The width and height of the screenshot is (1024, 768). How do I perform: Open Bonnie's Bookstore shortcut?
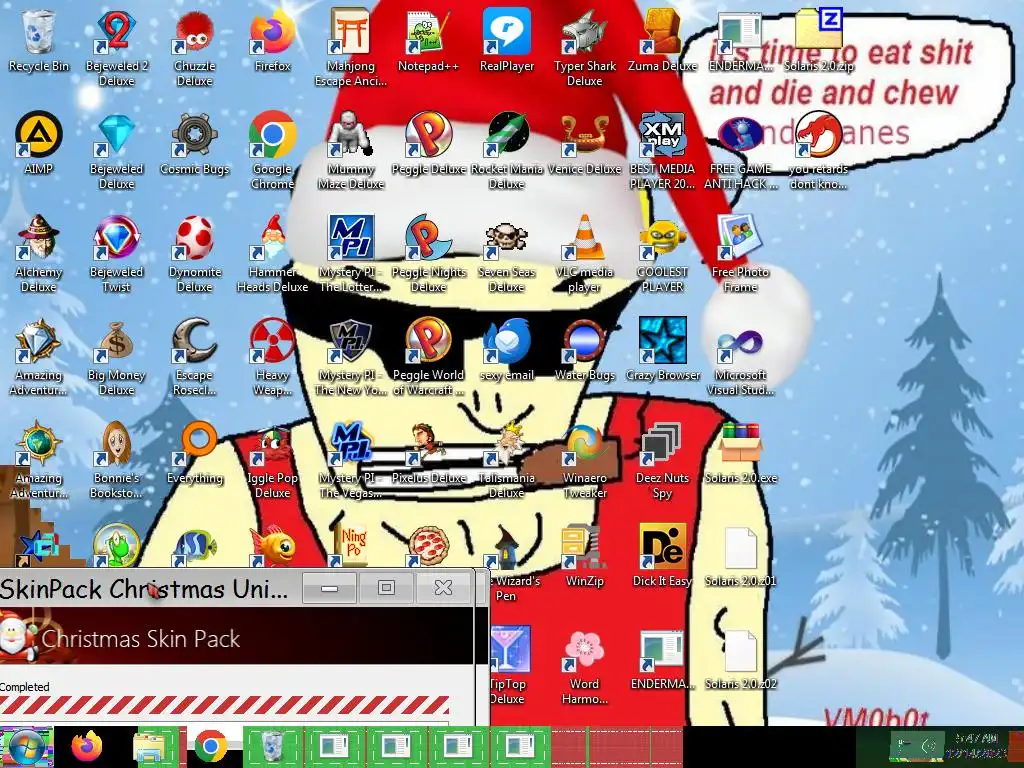pyautogui.click(x=116, y=460)
